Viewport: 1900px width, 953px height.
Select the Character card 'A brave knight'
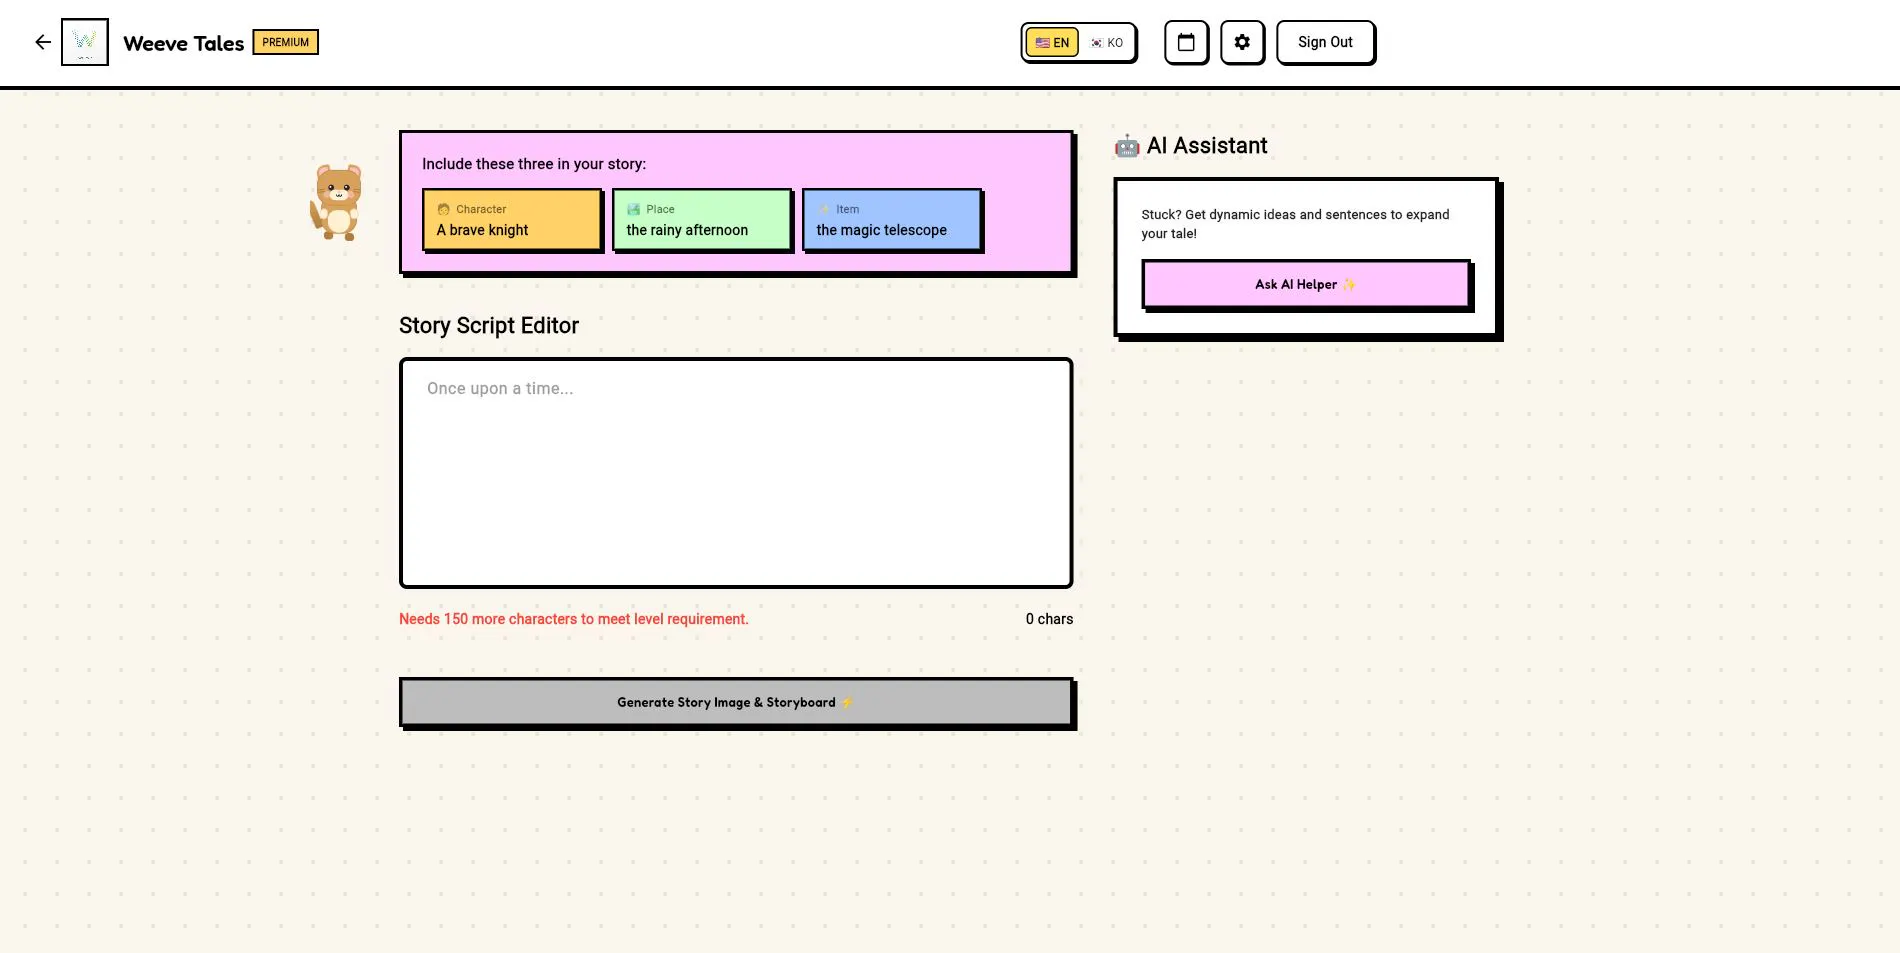coord(512,219)
